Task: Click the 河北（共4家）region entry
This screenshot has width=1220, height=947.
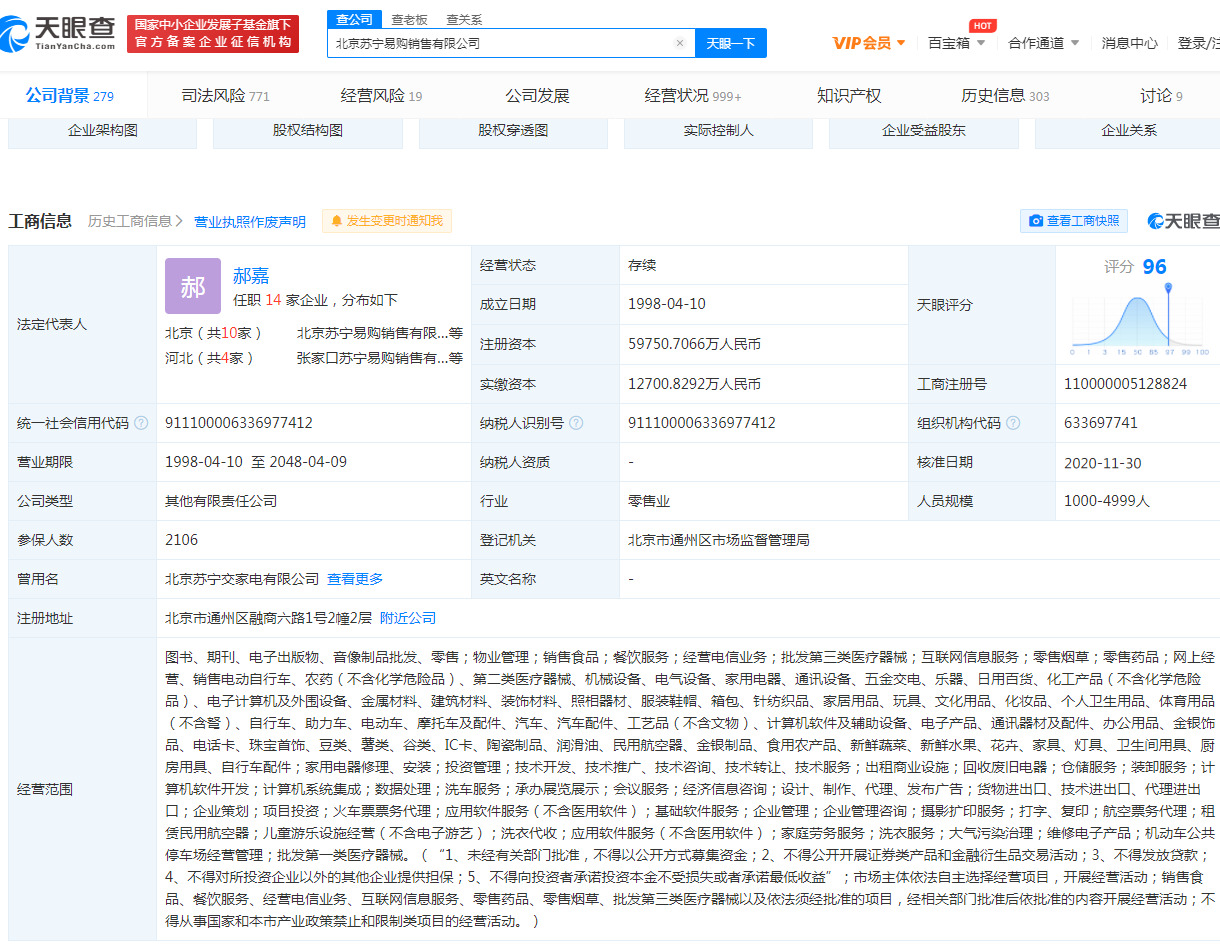Action: [210, 358]
